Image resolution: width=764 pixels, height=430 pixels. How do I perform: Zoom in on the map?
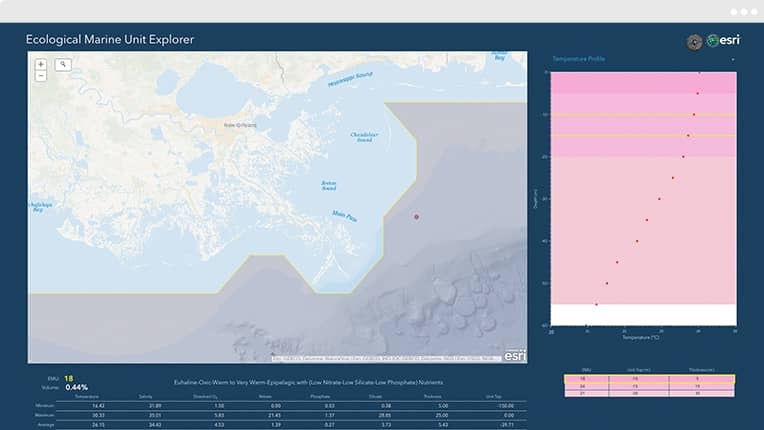tap(40, 64)
